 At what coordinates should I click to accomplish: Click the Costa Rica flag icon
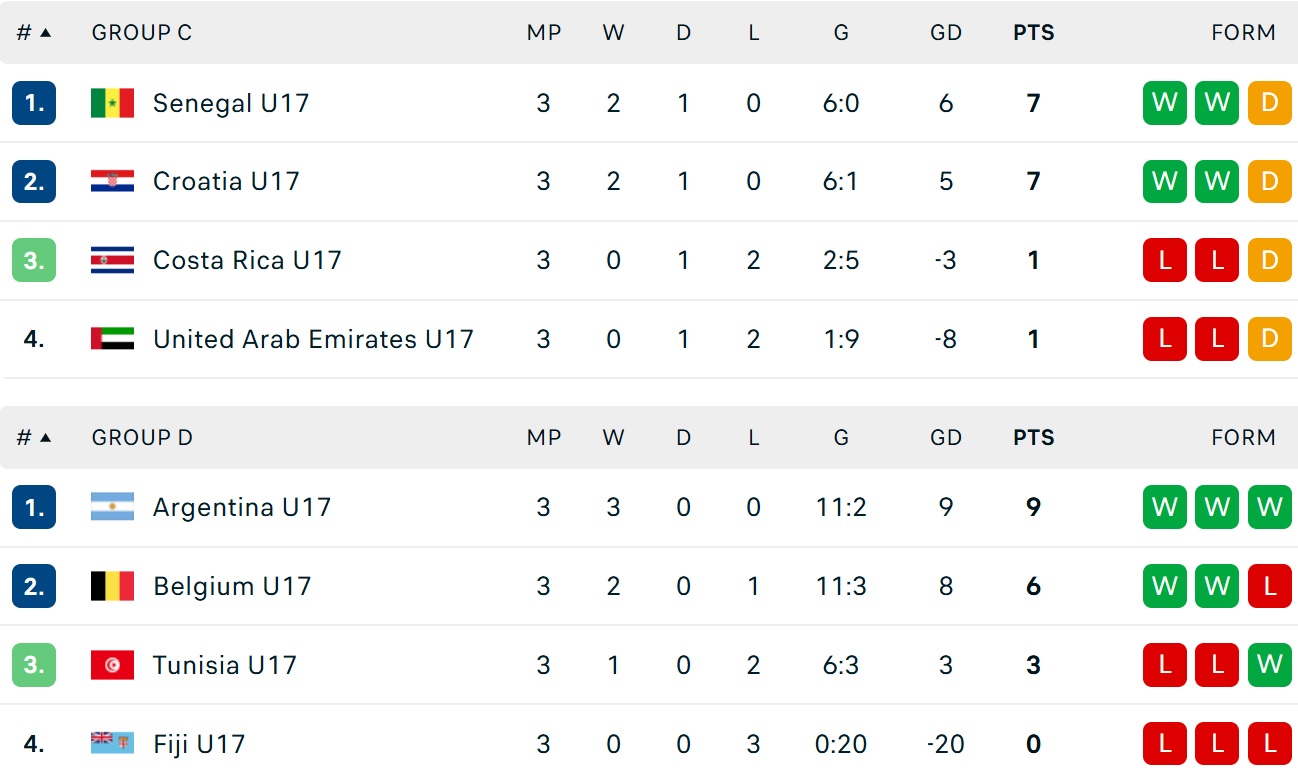(112, 260)
